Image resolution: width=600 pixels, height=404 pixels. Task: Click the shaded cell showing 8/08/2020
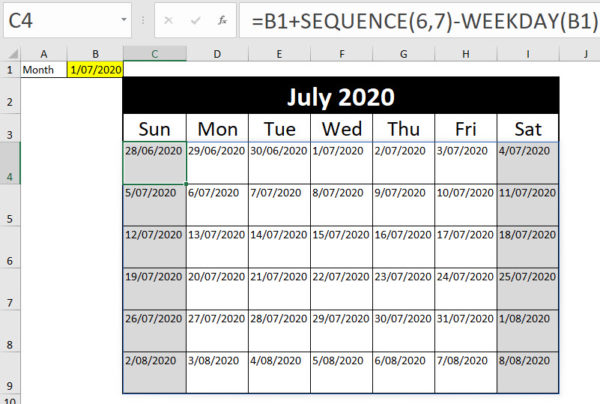(528, 373)
